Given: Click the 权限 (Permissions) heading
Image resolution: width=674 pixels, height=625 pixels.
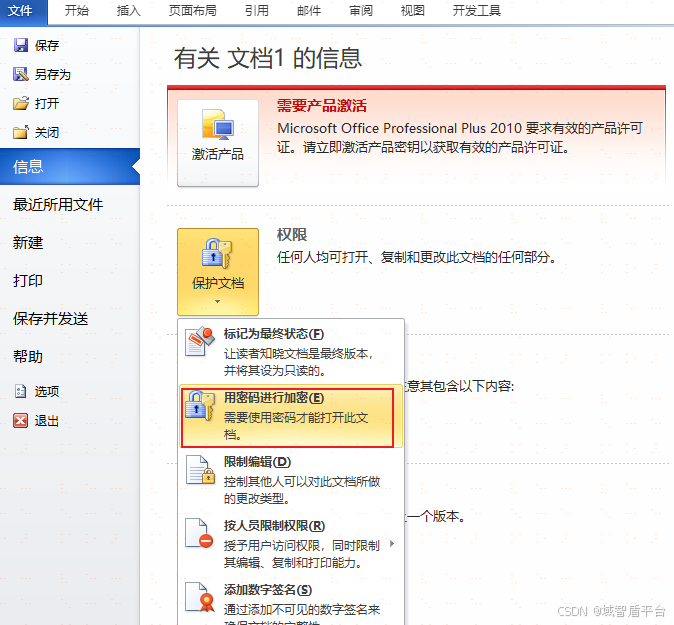Looking at the screenshot, I should click(x=292, y=235).
